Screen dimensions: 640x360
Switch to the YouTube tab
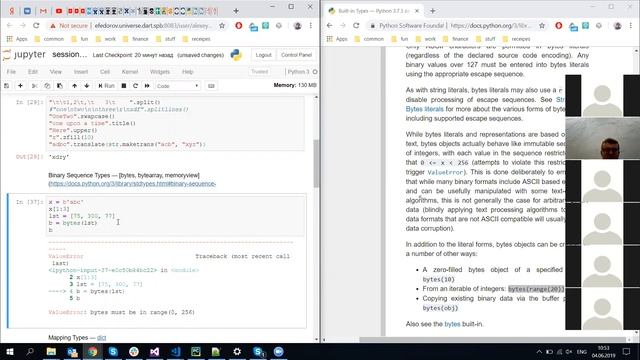(x=59, y=11)
